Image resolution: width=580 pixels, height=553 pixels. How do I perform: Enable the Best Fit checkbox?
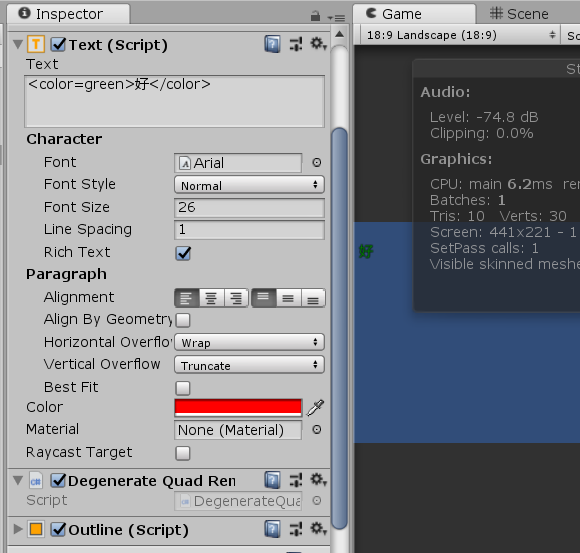coord(183,388)
